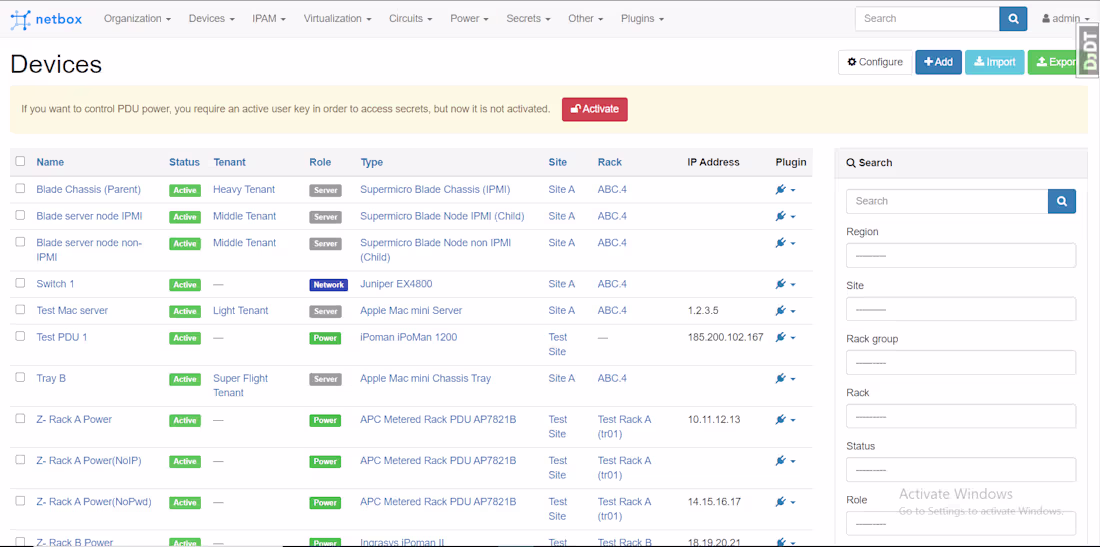Open plug icon for Blade server node non-IPMI
Screen dimensions: 1100x547
click(x=785, y=243)
